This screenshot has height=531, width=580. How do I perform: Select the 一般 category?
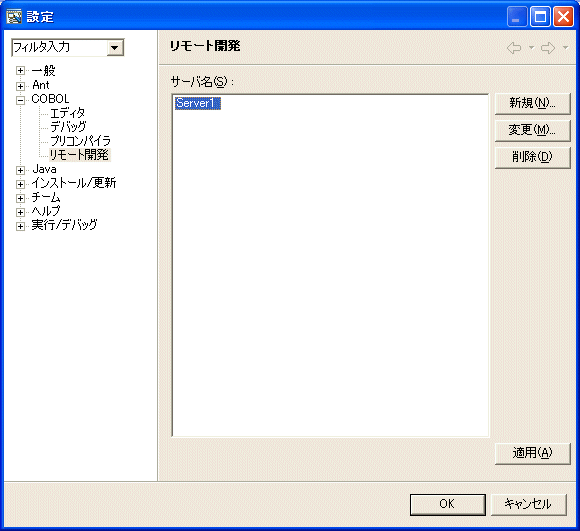(44, 70)
